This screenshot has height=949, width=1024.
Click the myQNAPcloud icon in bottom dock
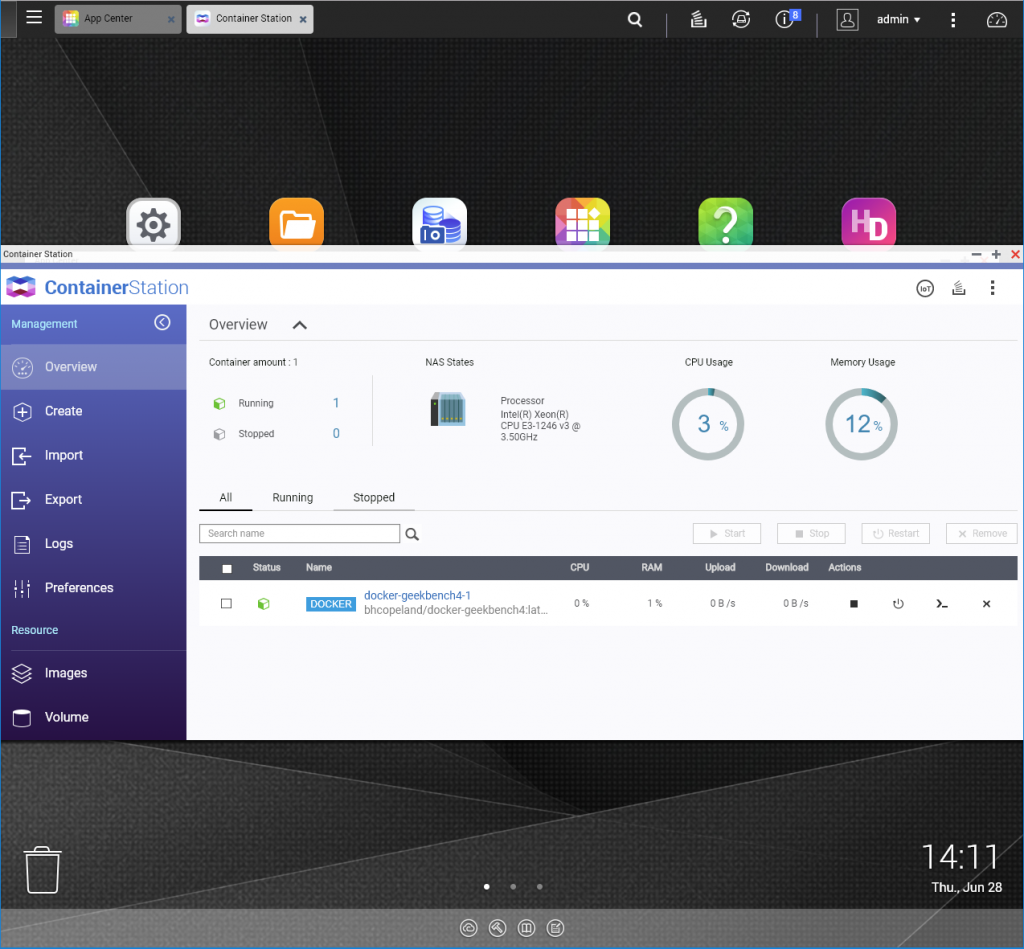[x=469, y=928]
